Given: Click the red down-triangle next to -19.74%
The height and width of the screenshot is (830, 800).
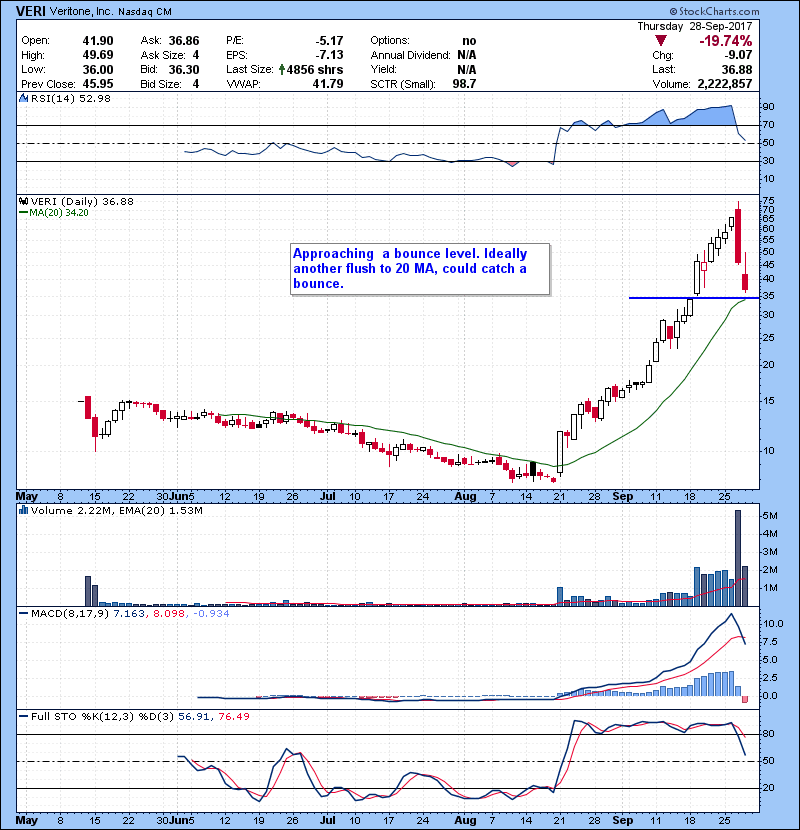Looking at the screenshot, I should [660, 41].
